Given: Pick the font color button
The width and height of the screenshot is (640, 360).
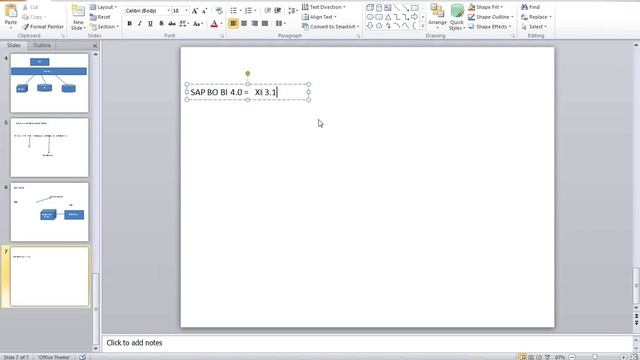Looking at the screenshot, I should [x=214, y=24].
